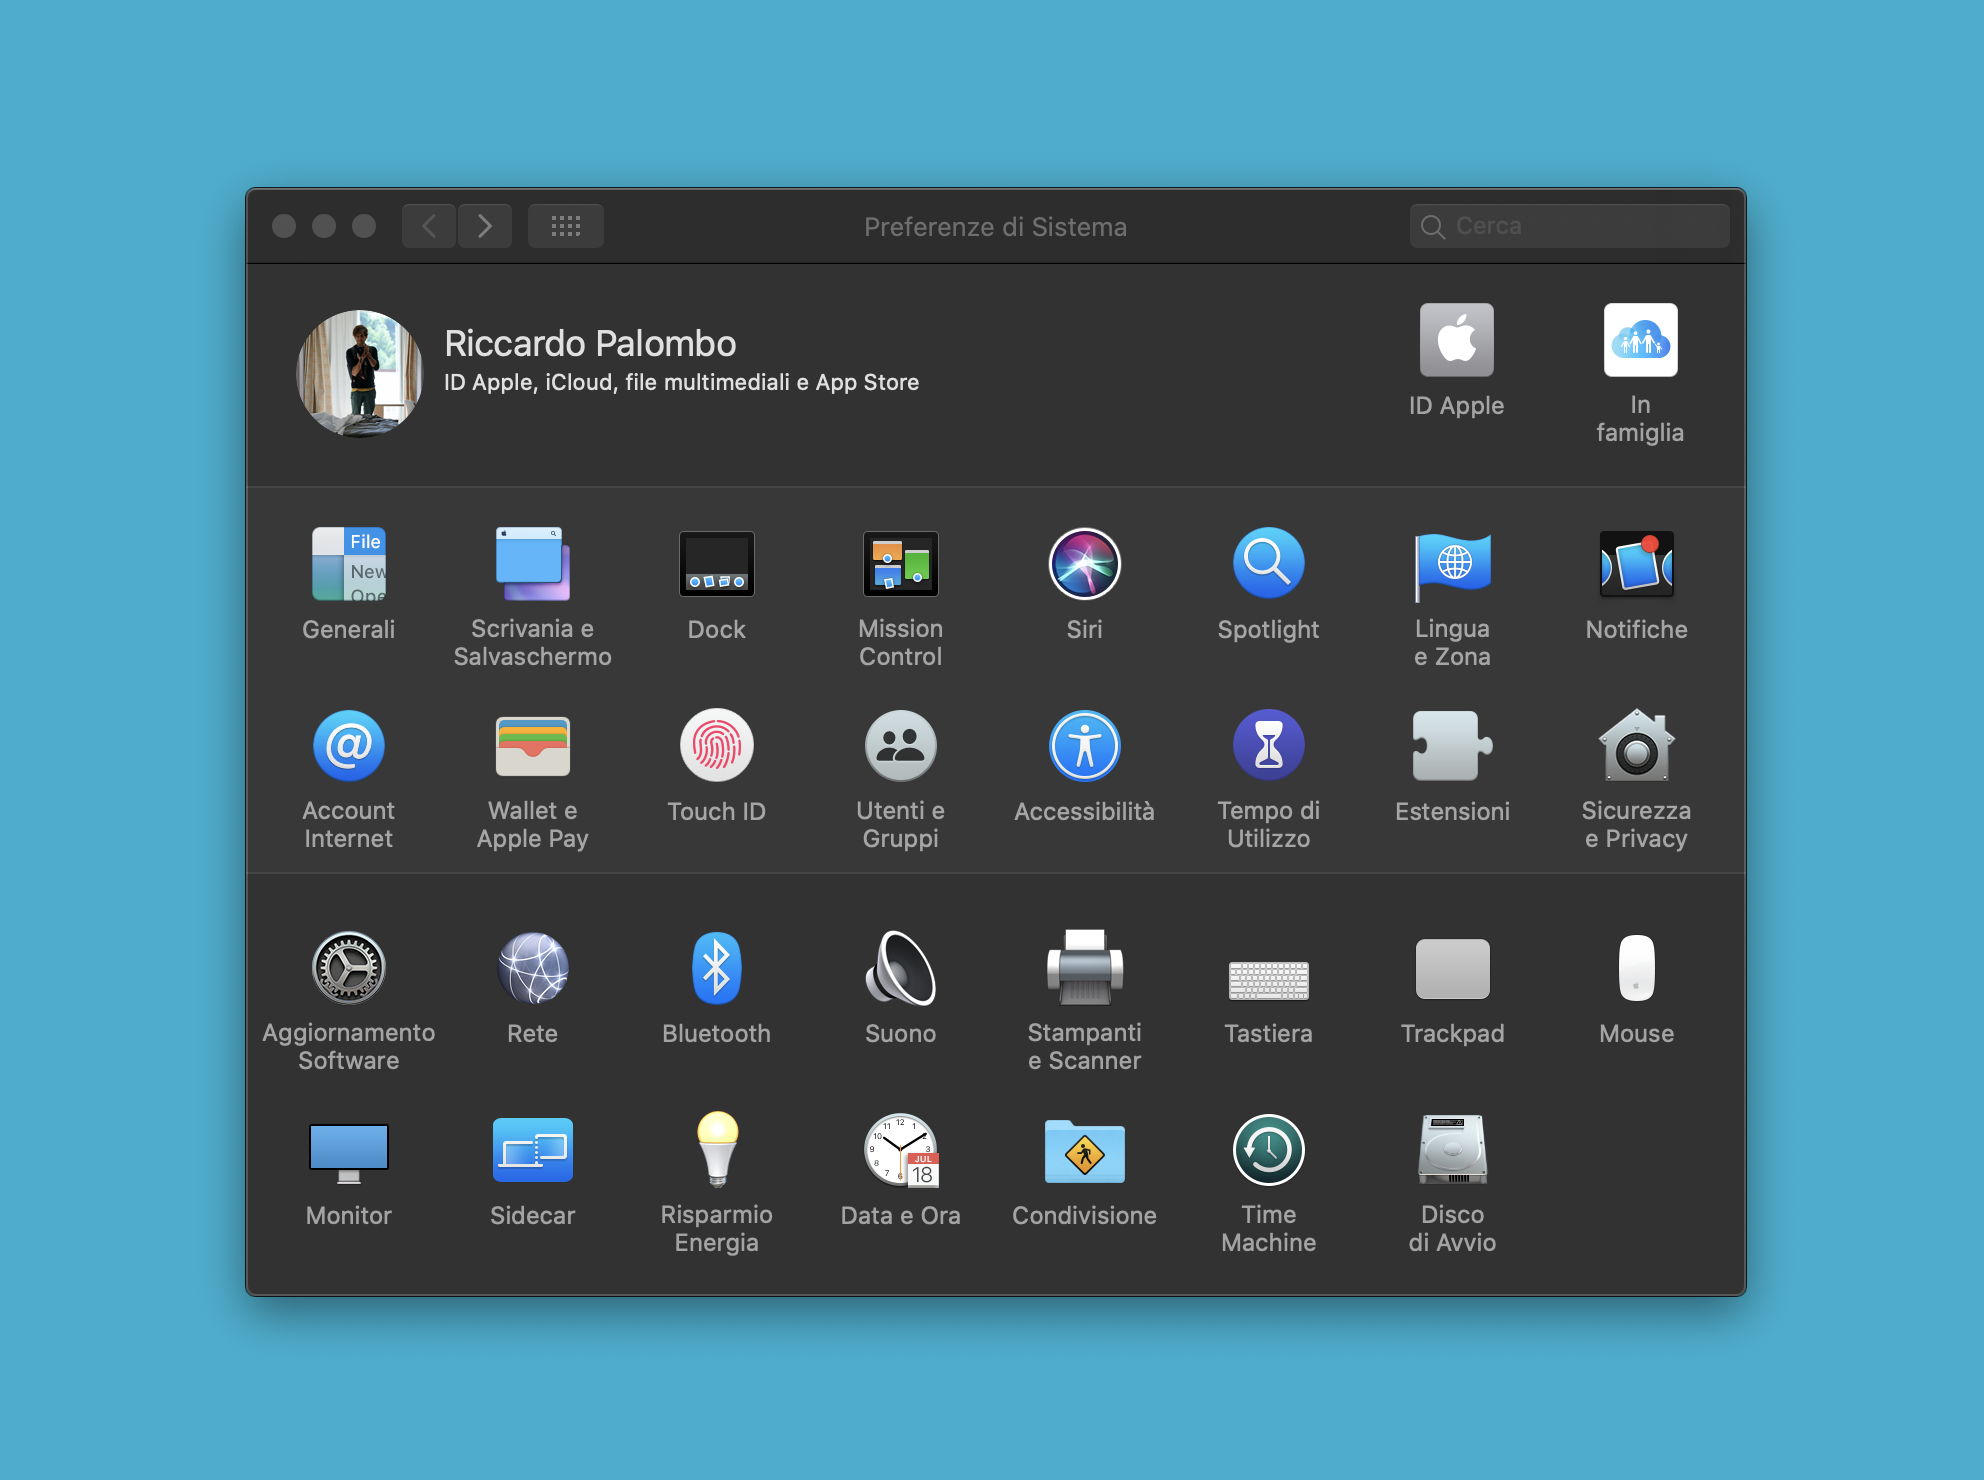Open the Wallet e Apple Pay pane
This screenshot has height=1480, width=1984.
point(532,745)
